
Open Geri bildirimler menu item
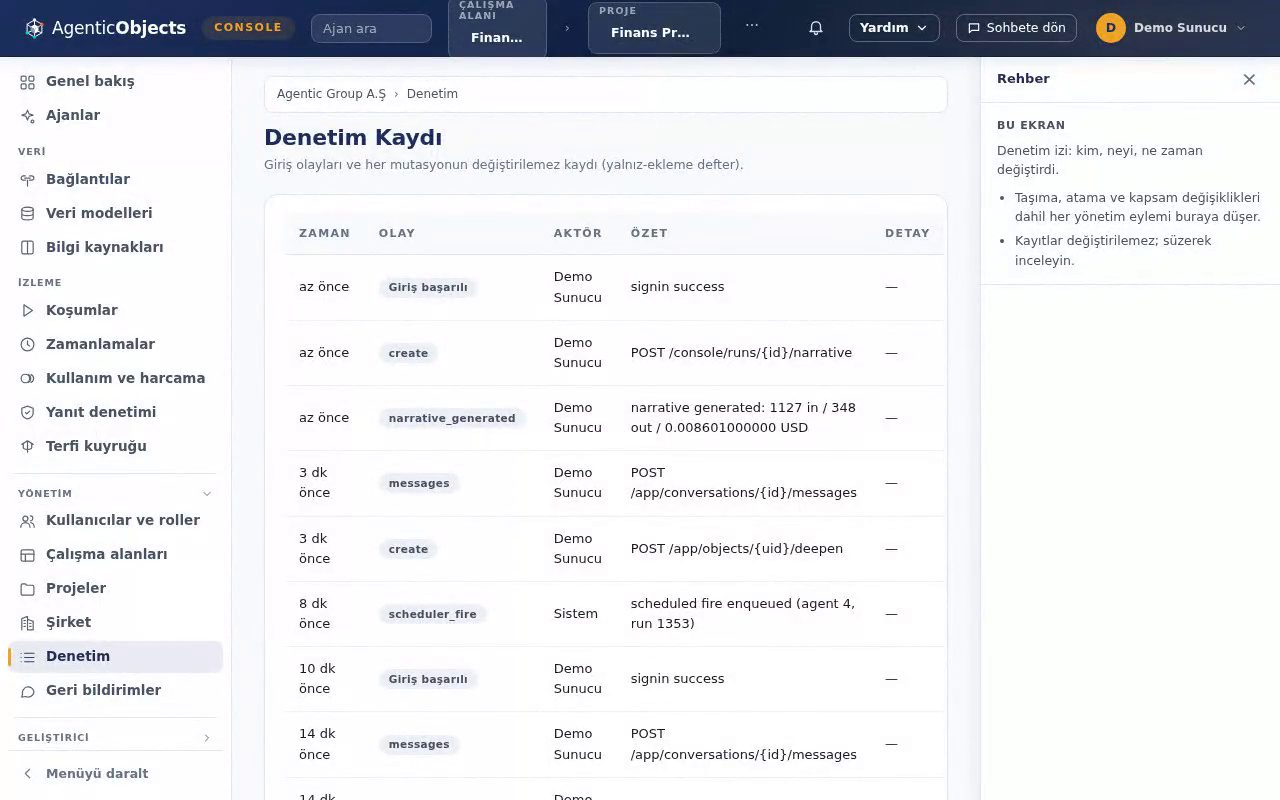(116, 691)
